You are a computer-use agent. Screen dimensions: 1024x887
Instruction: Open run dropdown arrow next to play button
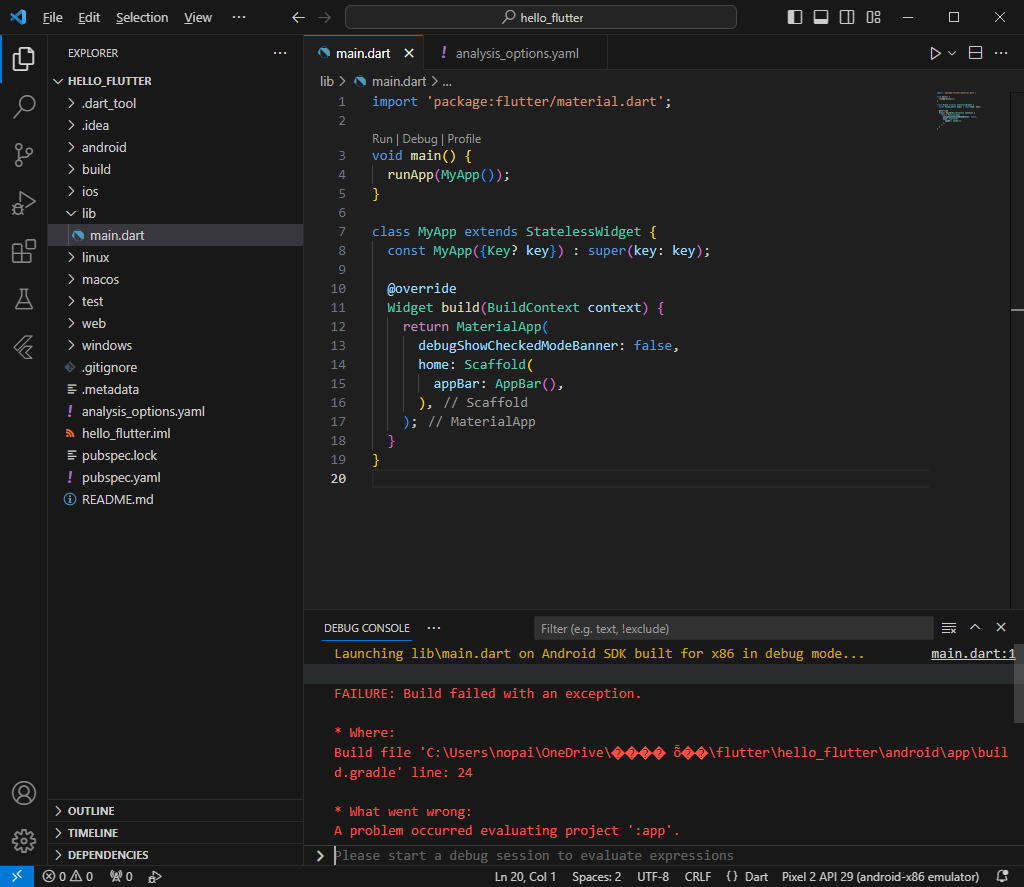(x=952, y=54)
